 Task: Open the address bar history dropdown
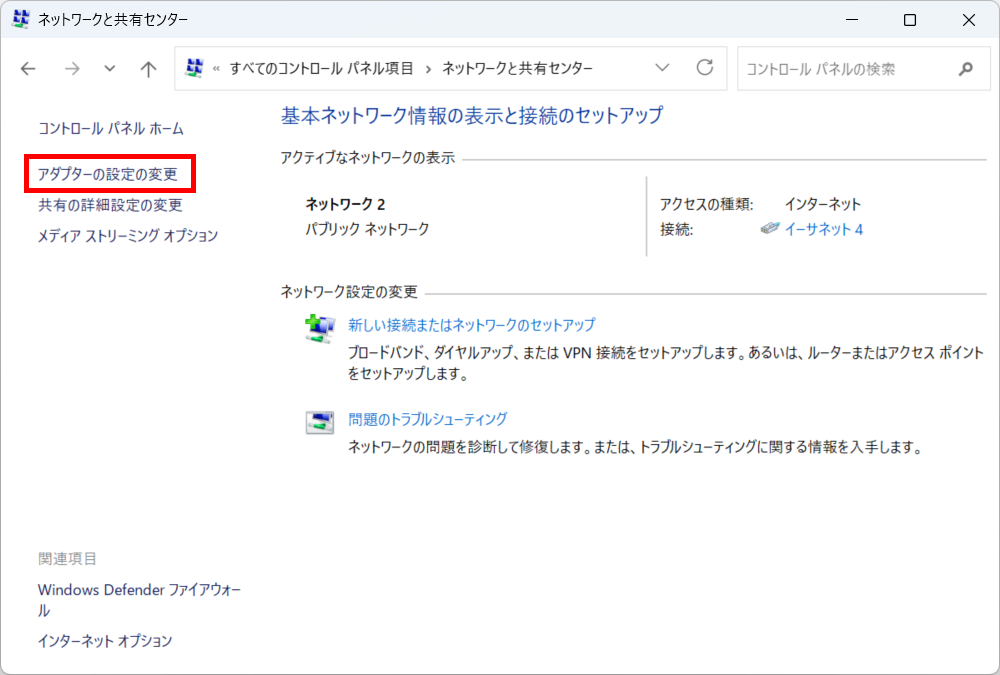[x=662, y=68]
